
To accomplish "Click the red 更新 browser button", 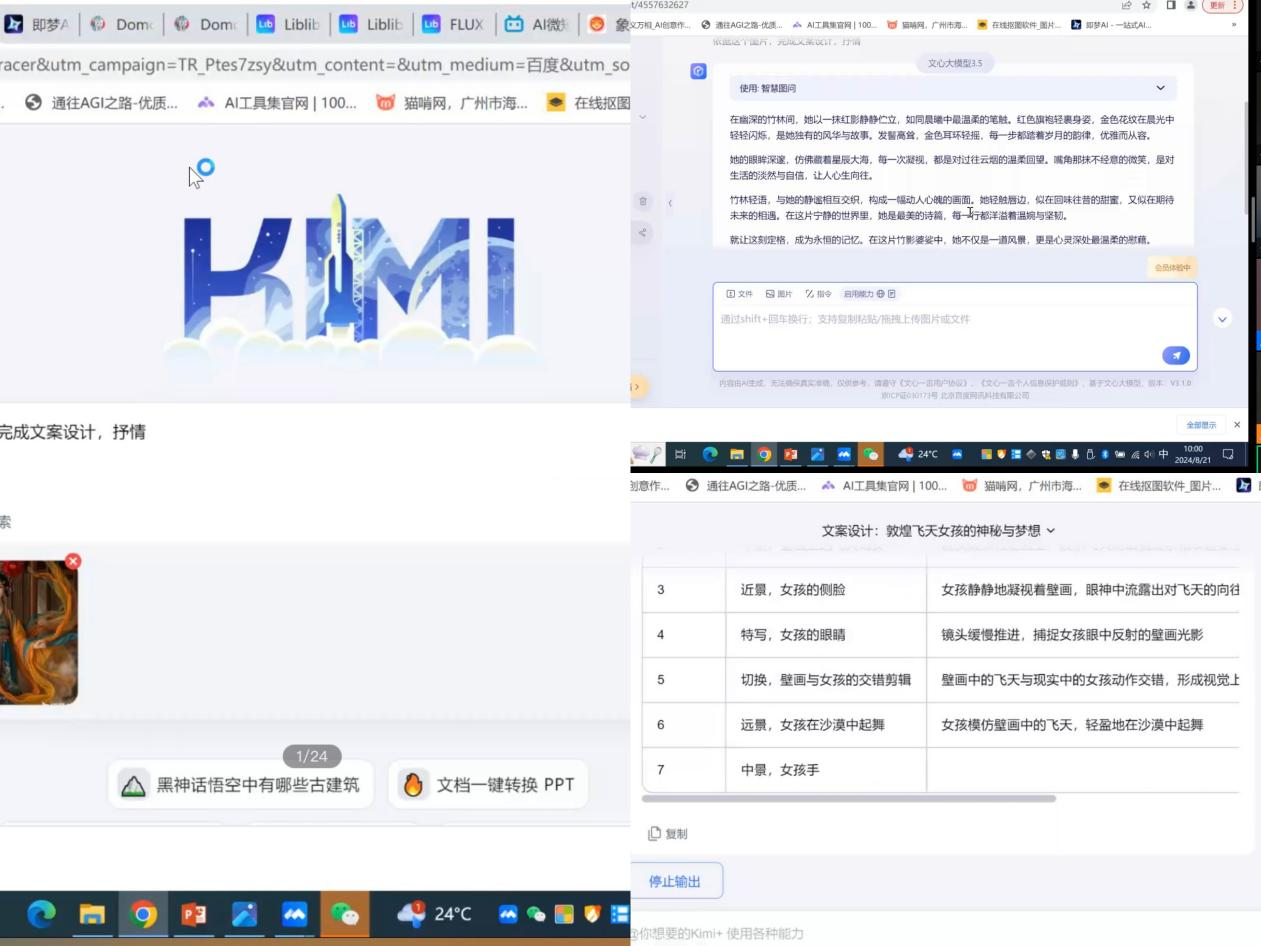I will (x=1221, y=5).
